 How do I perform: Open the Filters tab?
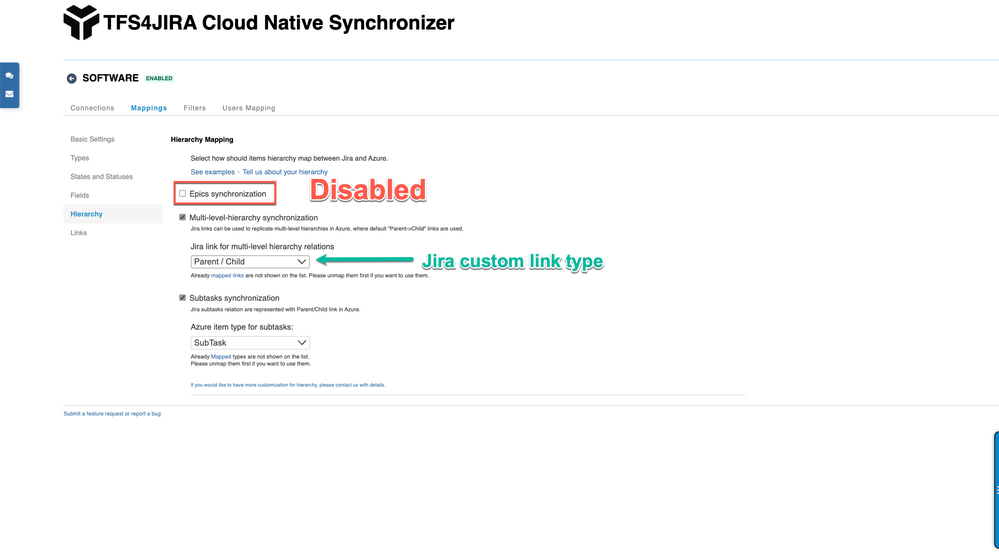coord(194,108)
